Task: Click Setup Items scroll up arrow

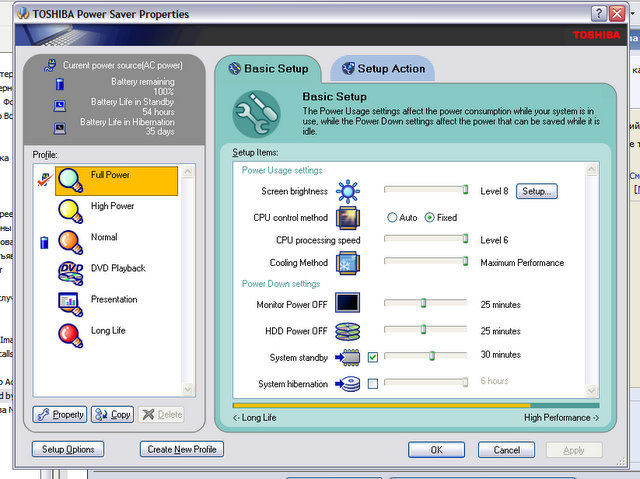Action: [x=591, y=169]
